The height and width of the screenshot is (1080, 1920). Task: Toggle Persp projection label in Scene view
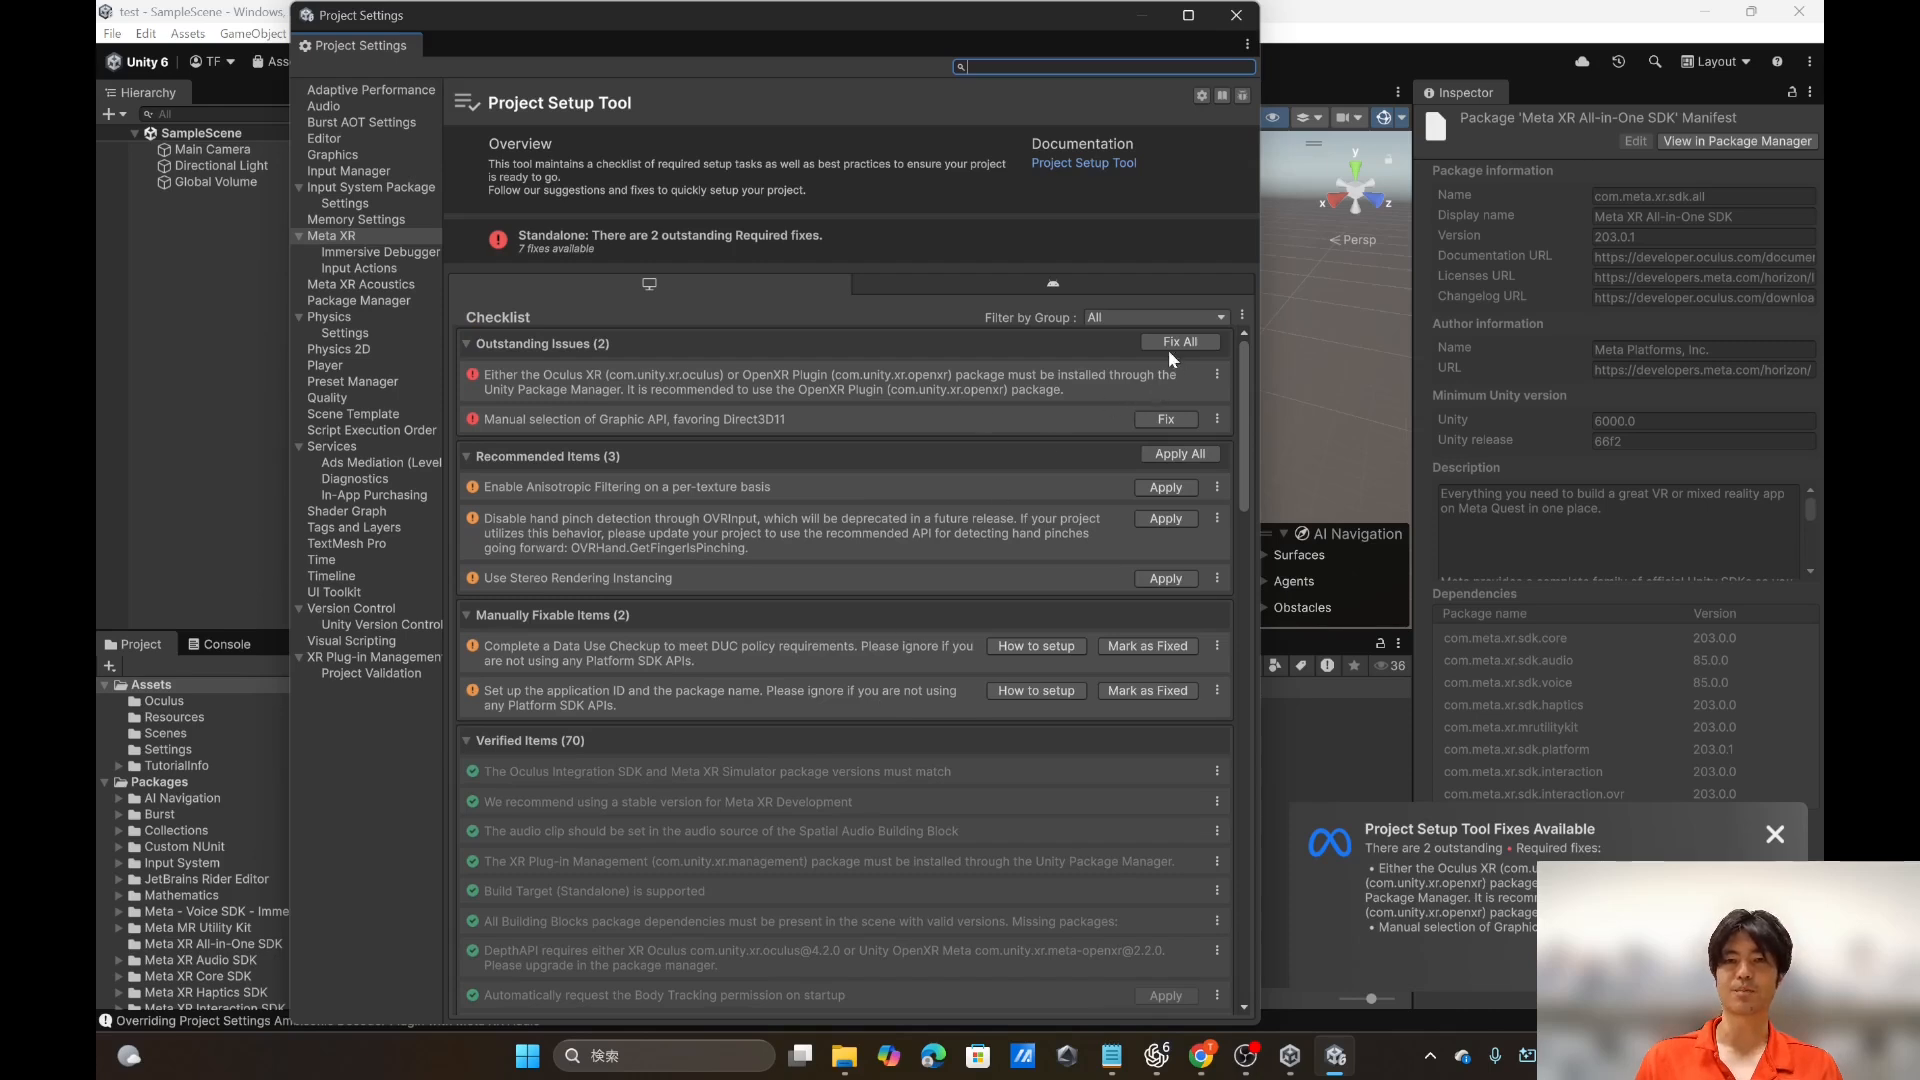(1353, 240)
